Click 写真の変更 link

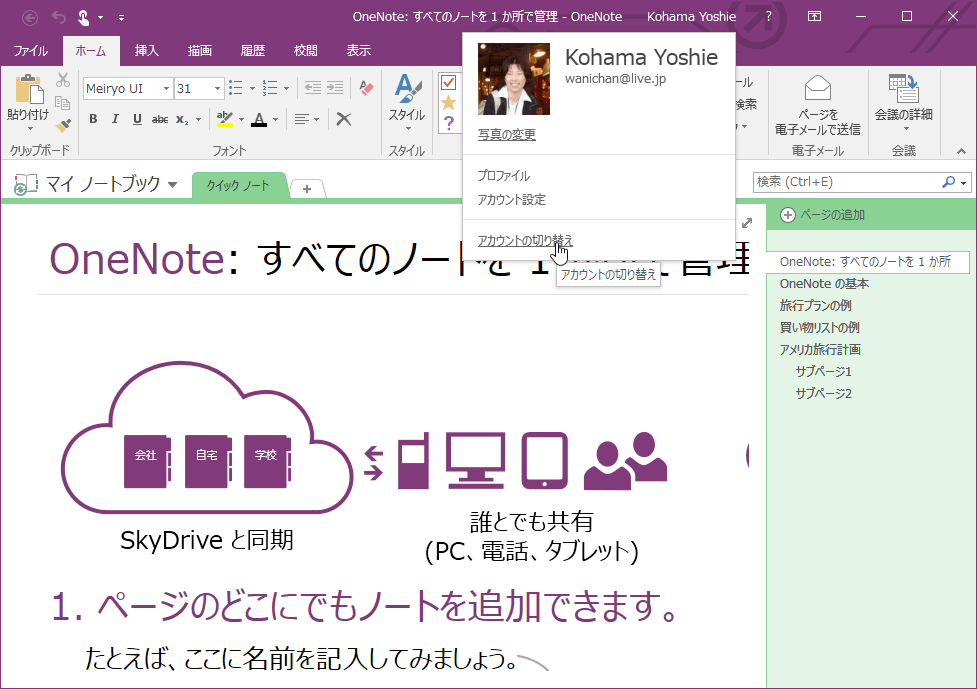click(507, 134)
